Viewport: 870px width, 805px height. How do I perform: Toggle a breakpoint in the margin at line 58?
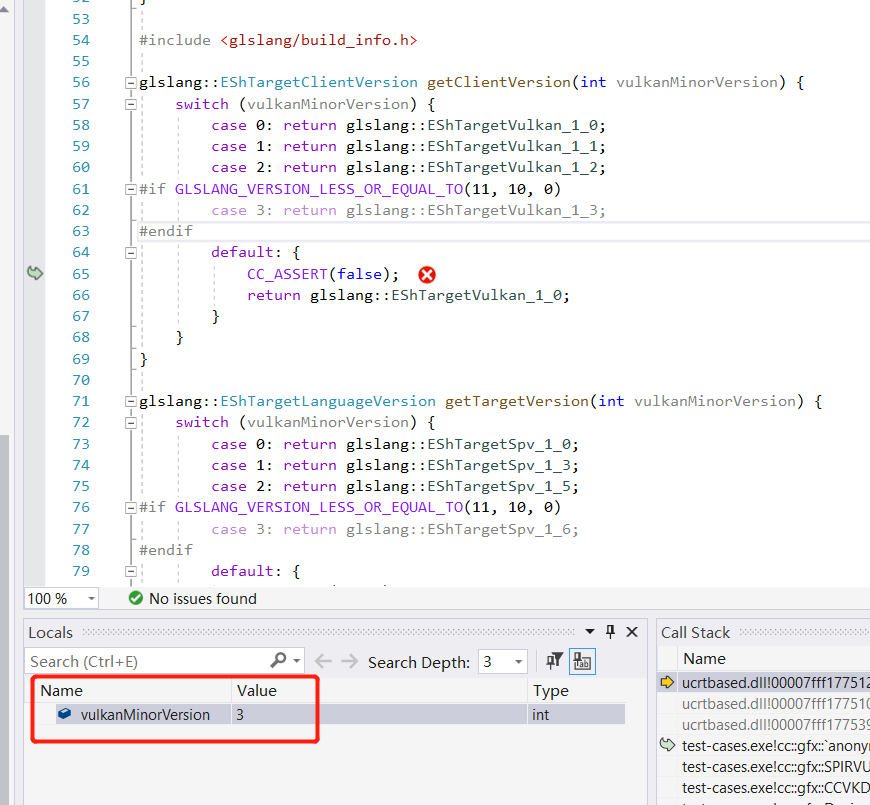35,124
